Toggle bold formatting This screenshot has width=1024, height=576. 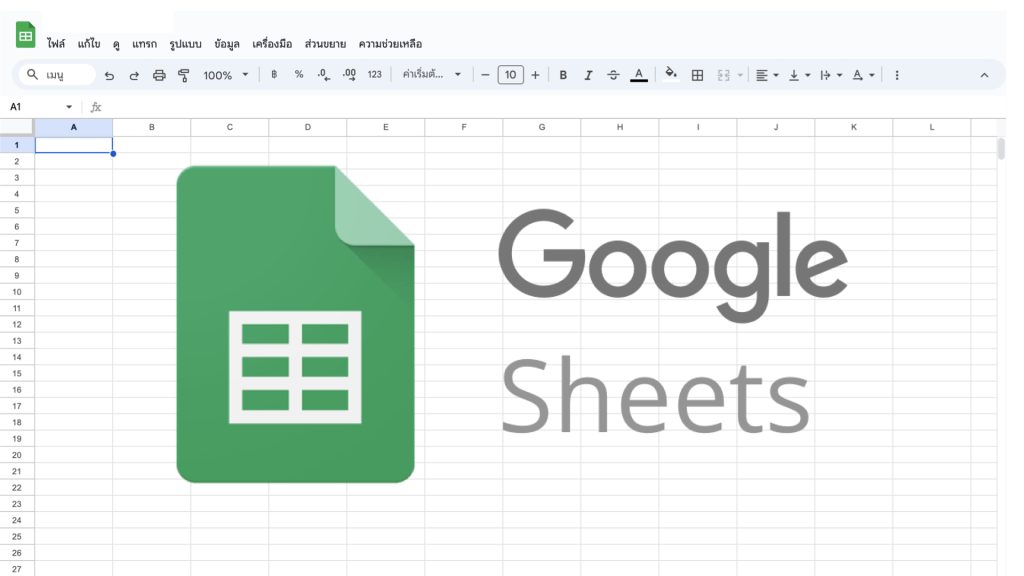pyautogui.click(x=563, y=75)
